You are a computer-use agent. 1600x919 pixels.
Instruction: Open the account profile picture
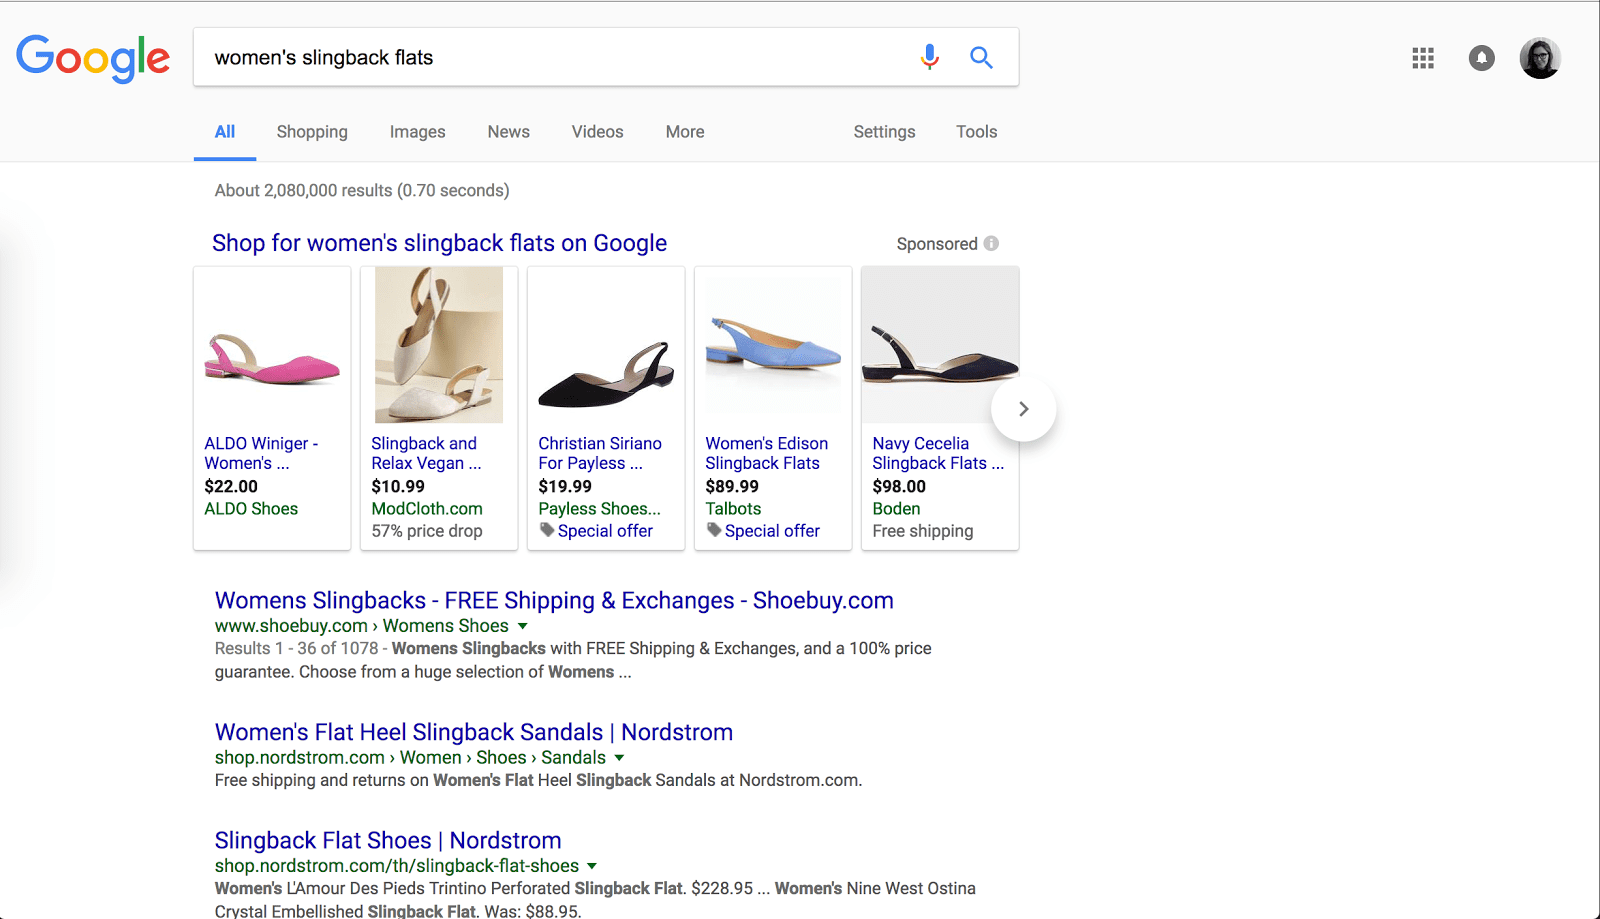(1539, 58)
